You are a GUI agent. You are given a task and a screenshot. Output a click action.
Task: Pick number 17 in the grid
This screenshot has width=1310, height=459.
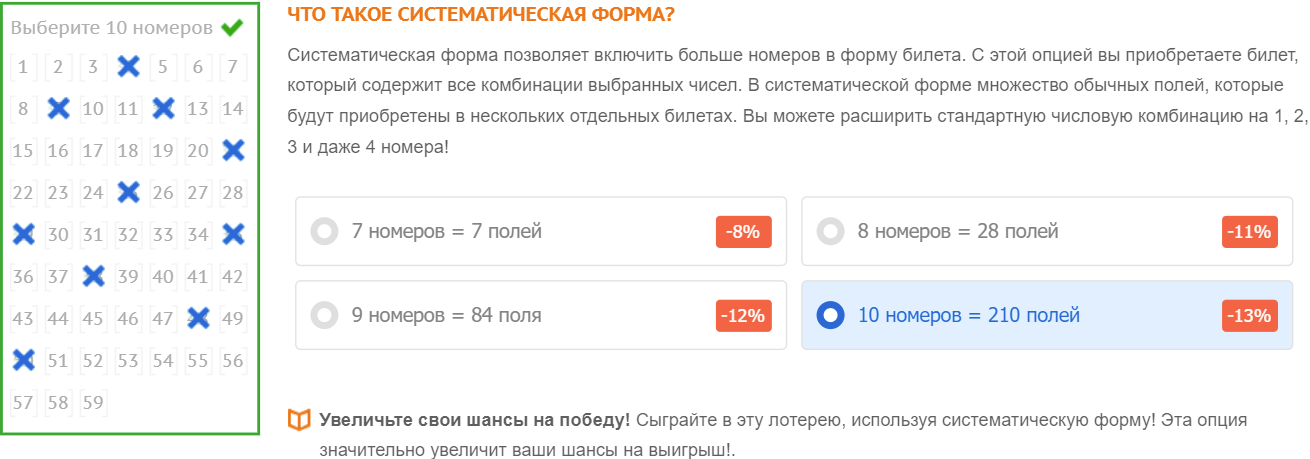tap(93, 151)
